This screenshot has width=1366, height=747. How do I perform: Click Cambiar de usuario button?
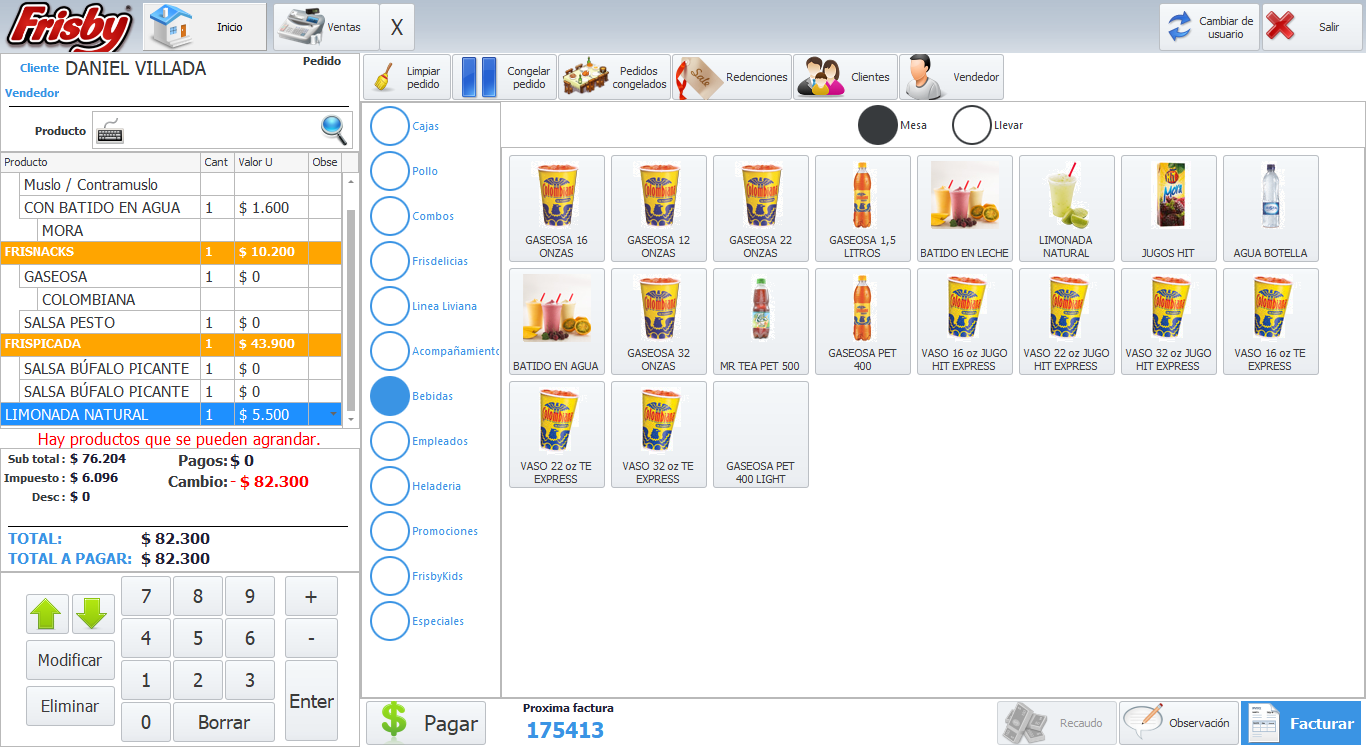[1209, 27]
